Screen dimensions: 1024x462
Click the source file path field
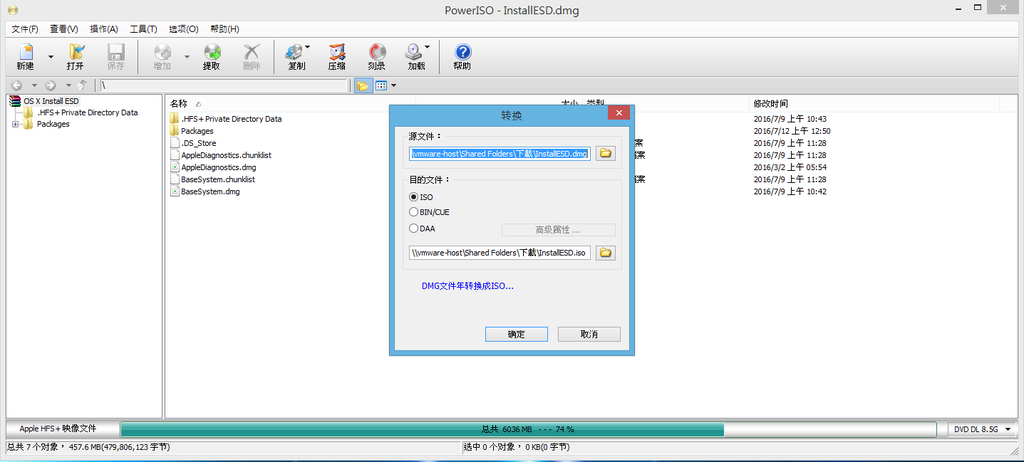(x=500, y=154)
